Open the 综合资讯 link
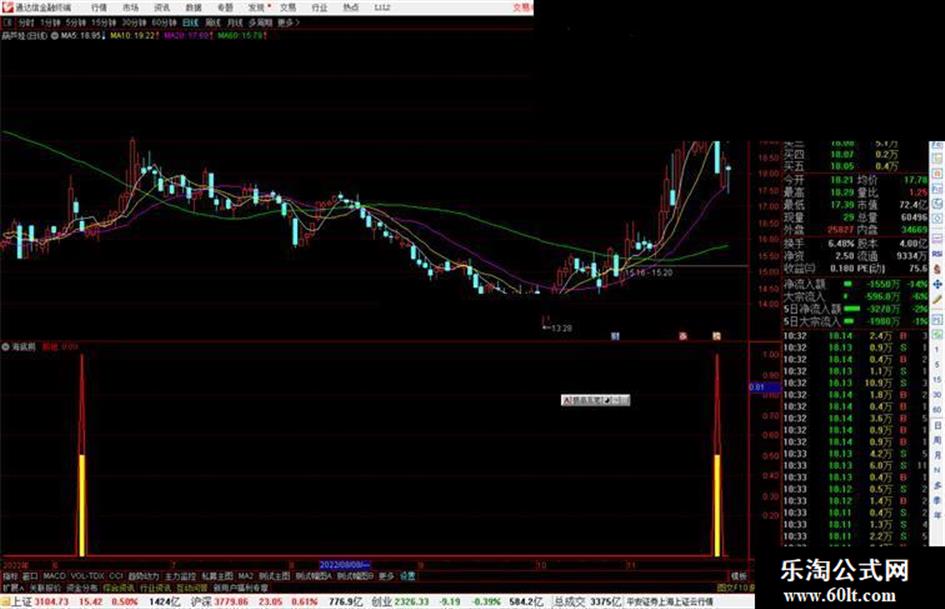The height and width of the screenshot is (609, 945). click(119, 587)
